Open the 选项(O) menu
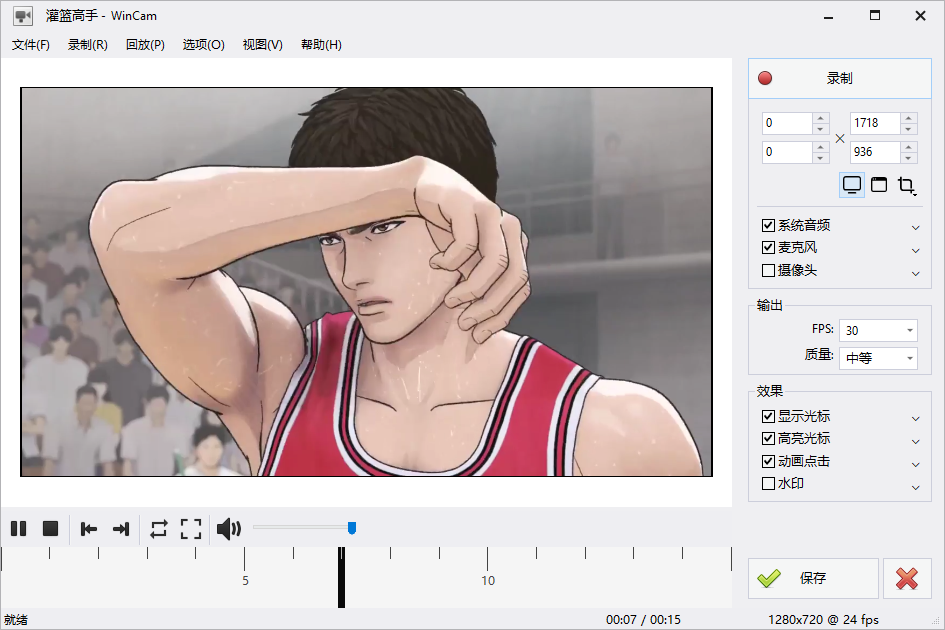This screenshot has height=630, width=945. coord(204,45)
